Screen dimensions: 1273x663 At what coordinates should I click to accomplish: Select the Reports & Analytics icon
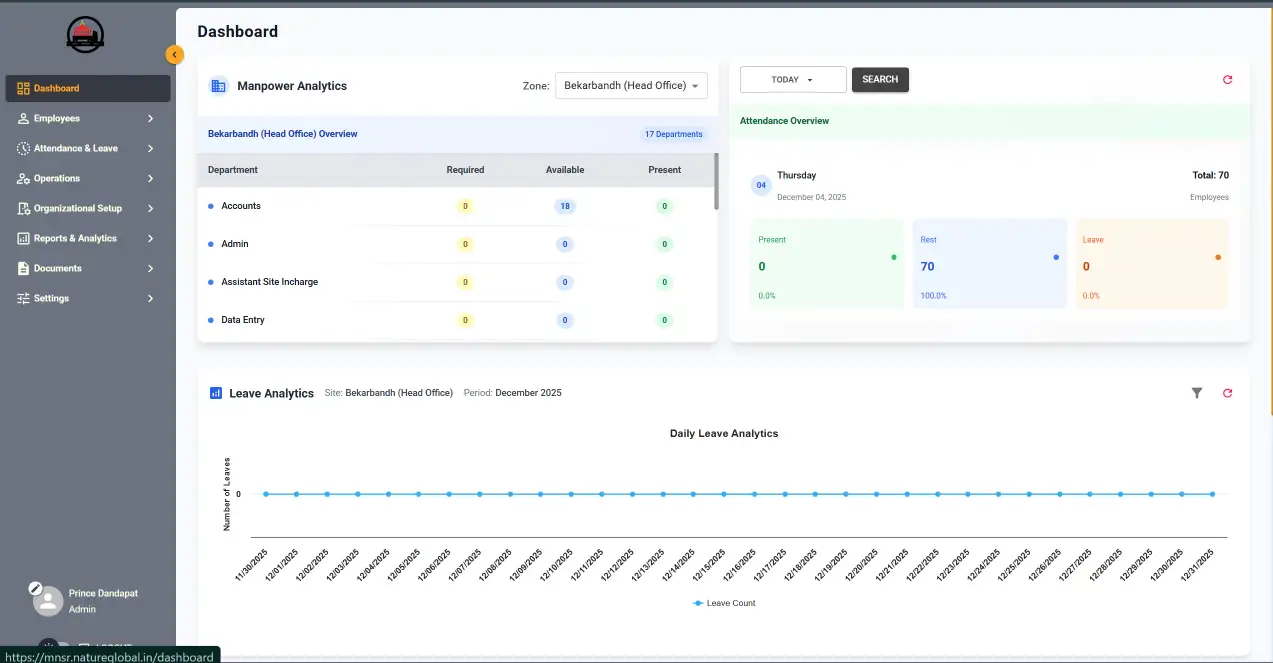(x=22, y=238)
